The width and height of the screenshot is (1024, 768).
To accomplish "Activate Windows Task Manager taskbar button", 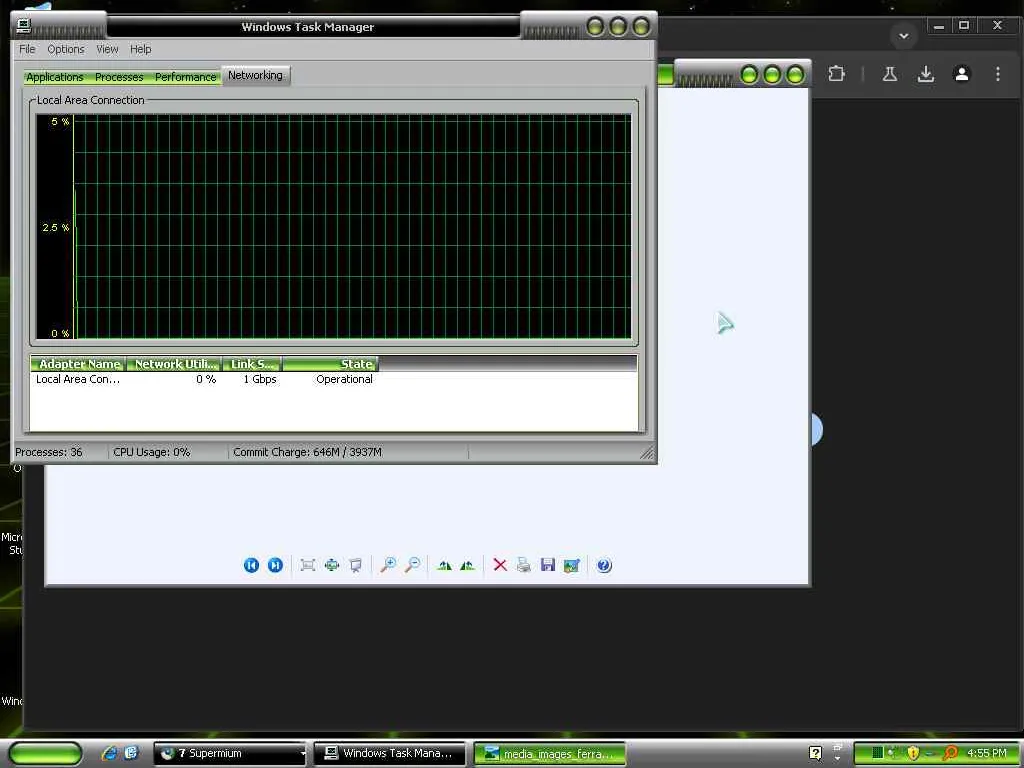I will pos(389,754).
